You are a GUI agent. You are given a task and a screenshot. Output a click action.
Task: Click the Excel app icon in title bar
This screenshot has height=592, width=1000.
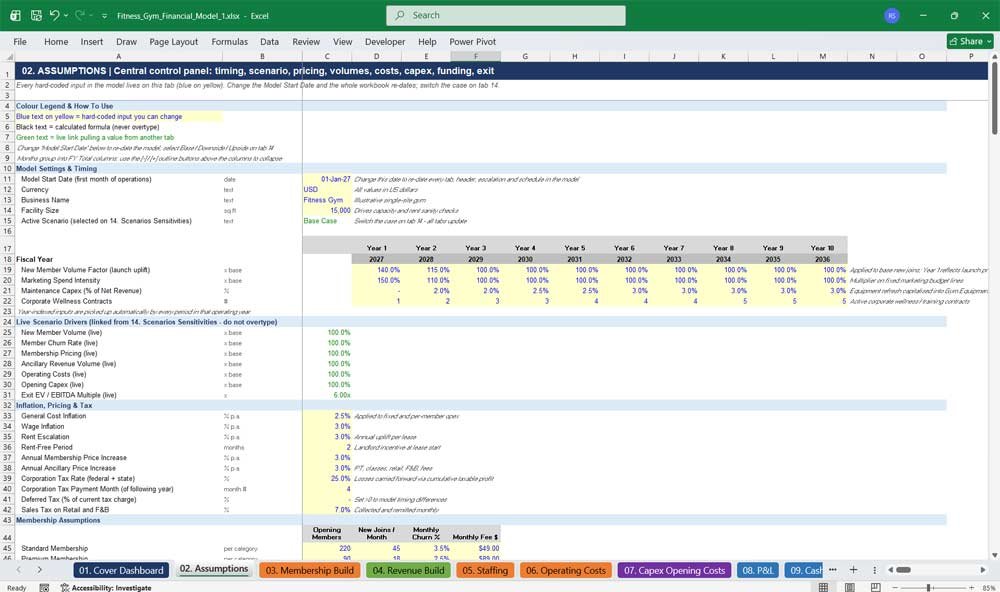coord(15,15)
